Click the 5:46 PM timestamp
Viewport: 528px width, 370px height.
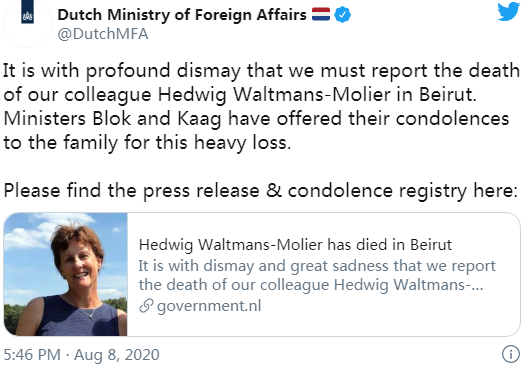[32, 355]
